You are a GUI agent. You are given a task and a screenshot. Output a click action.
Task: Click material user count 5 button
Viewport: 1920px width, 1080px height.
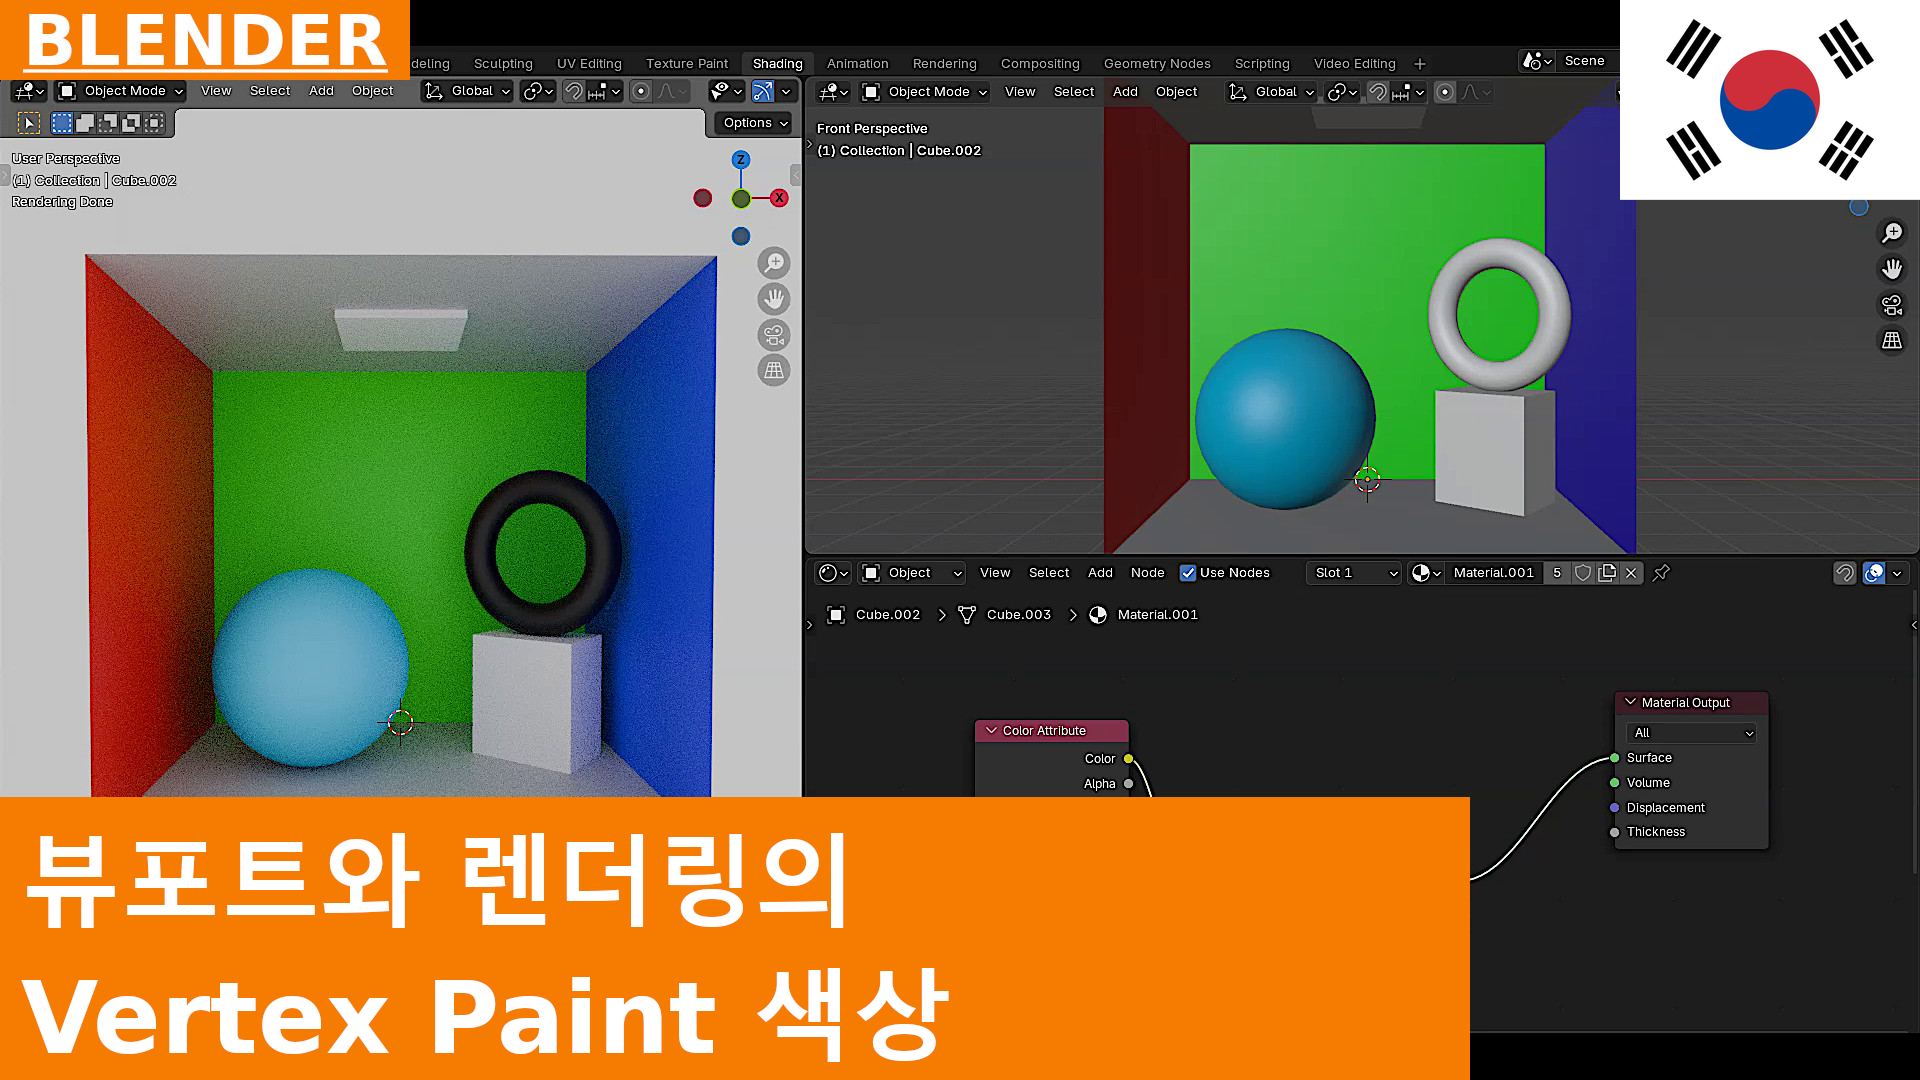coord(1557,573)
